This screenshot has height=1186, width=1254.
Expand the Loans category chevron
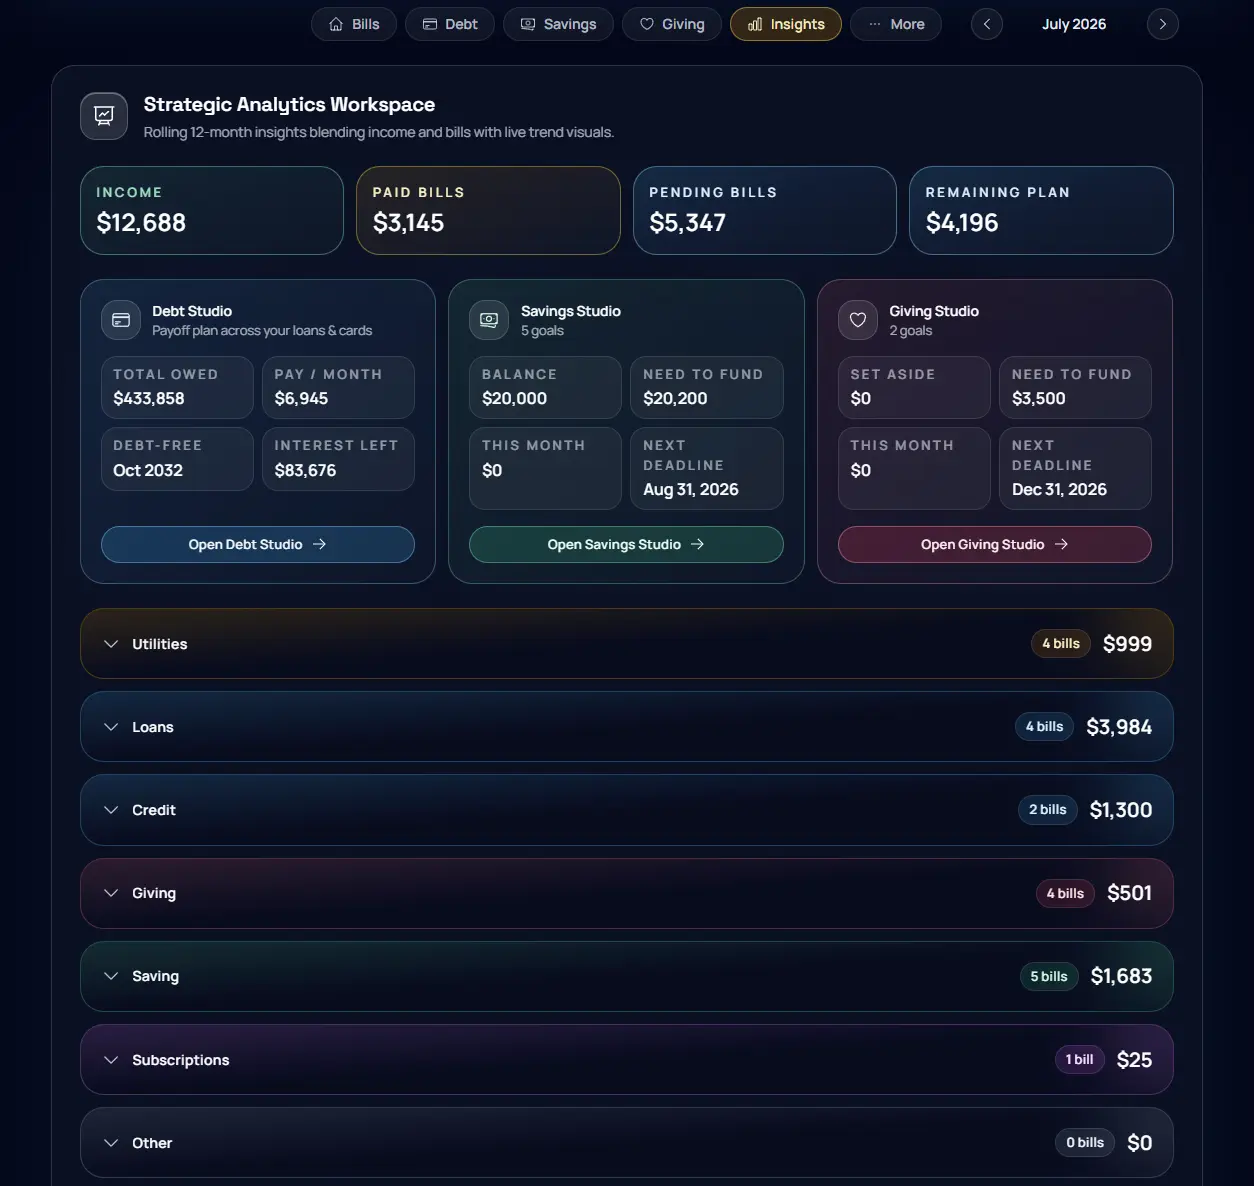click(111, 727)
